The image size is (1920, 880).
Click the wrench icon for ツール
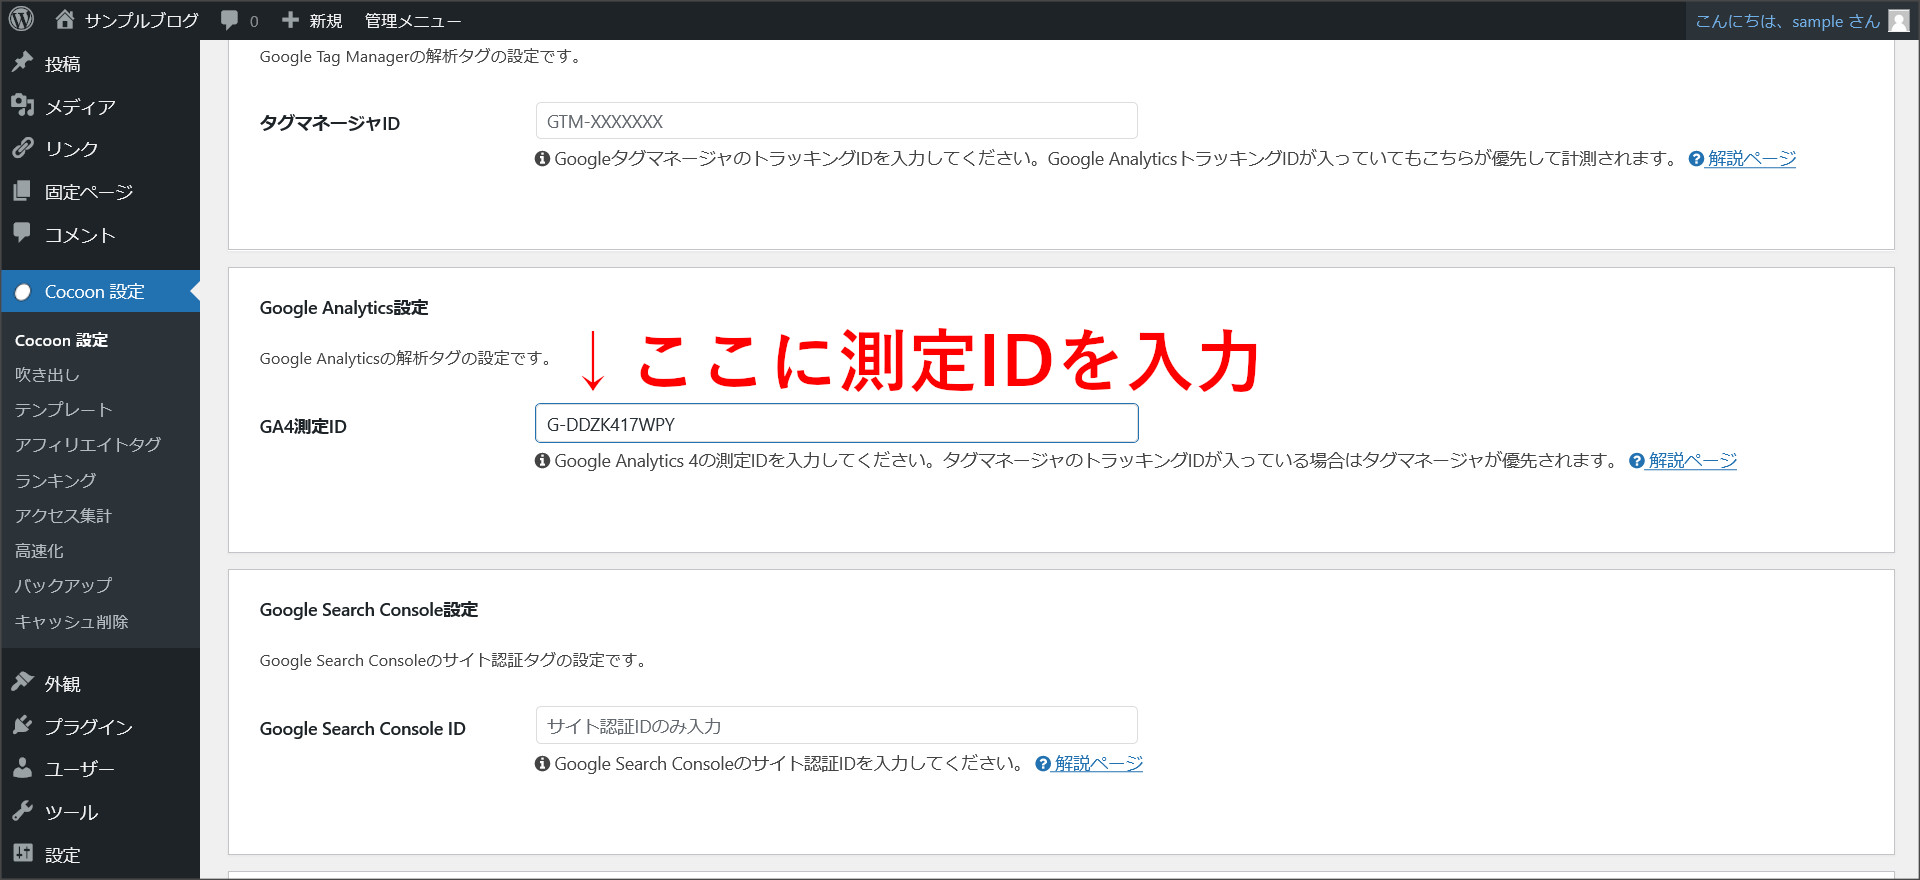23,811
